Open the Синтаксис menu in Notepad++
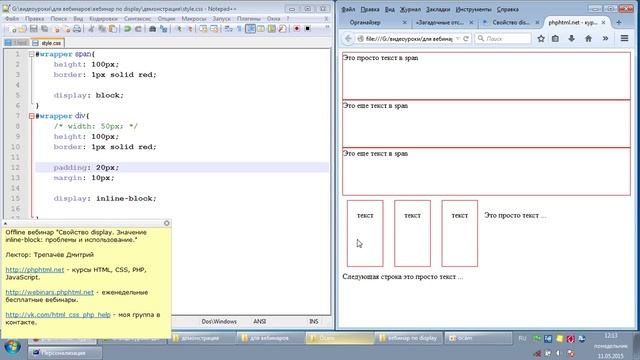Image resolution: width=640 pixels, height=360 pixels. pyautogui.click(x=138, y=18)
